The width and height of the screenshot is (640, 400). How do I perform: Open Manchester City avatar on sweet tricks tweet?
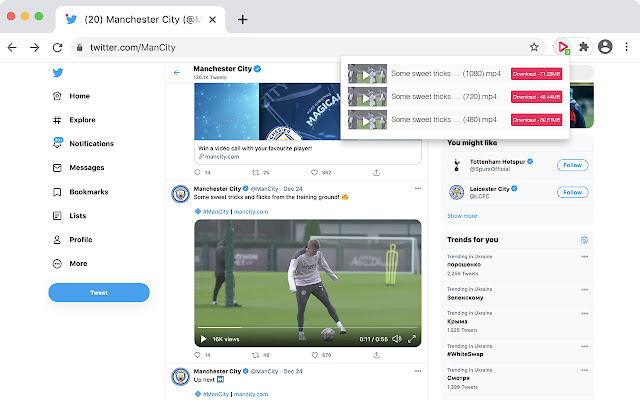click(180, 194)
